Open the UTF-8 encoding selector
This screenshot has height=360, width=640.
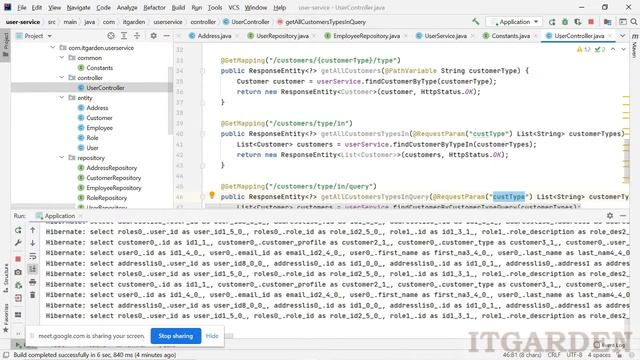tap(574, 355)
